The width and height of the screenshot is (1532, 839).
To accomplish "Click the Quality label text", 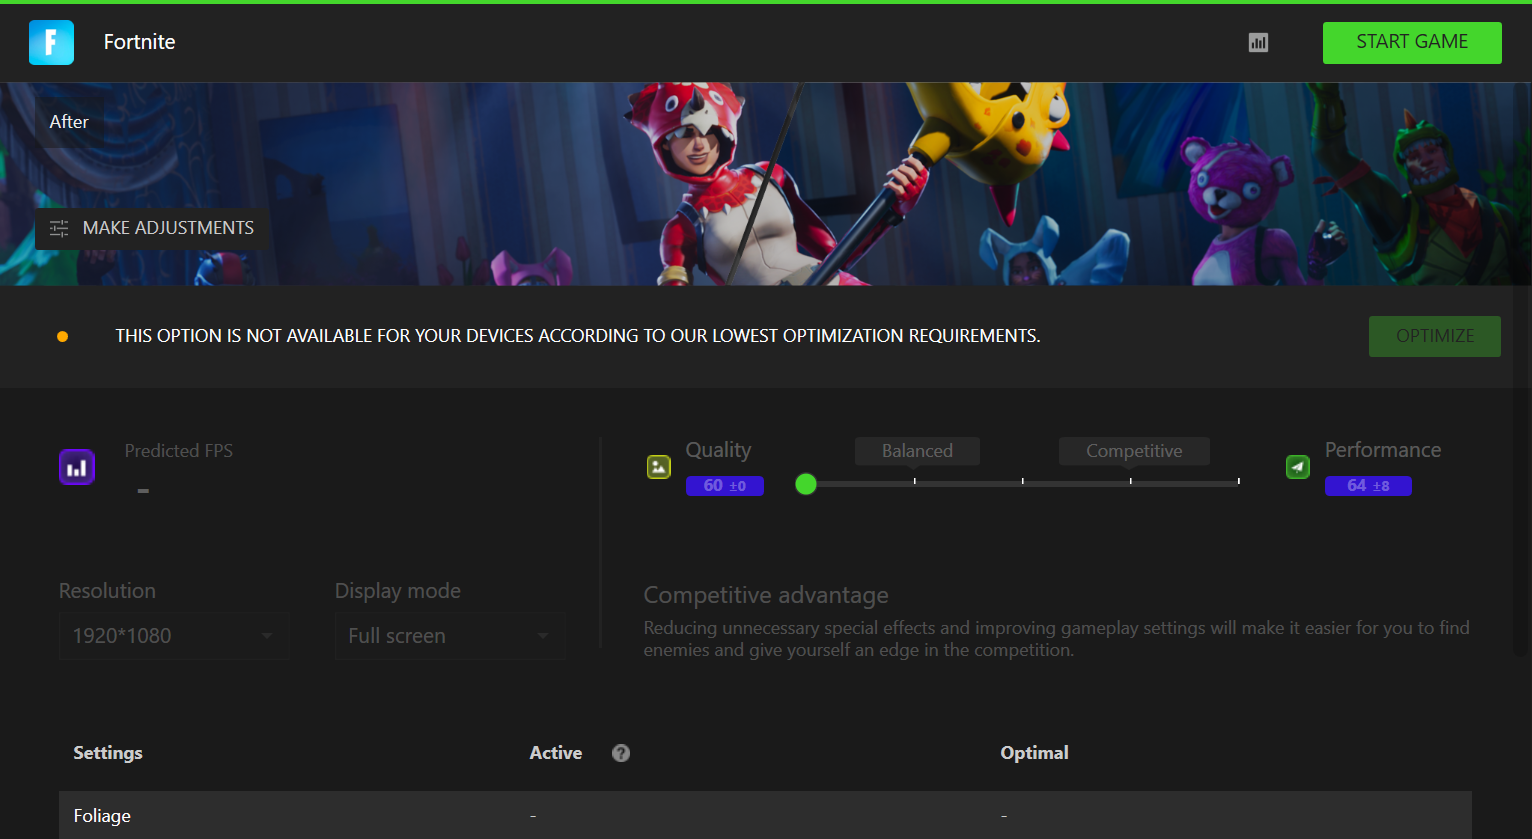I will coord(718,450).
